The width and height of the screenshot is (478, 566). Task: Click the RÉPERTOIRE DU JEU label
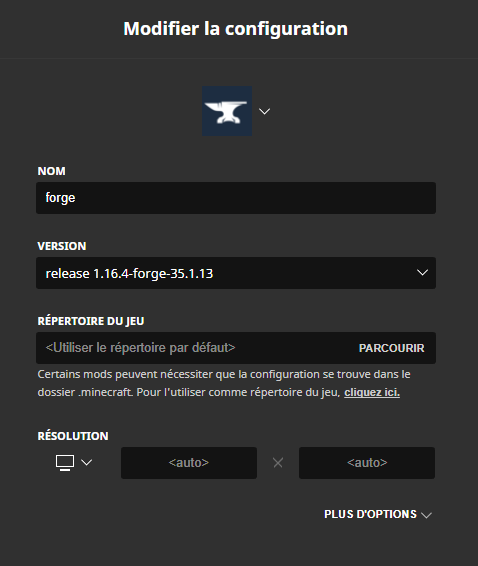click(91, 321)
